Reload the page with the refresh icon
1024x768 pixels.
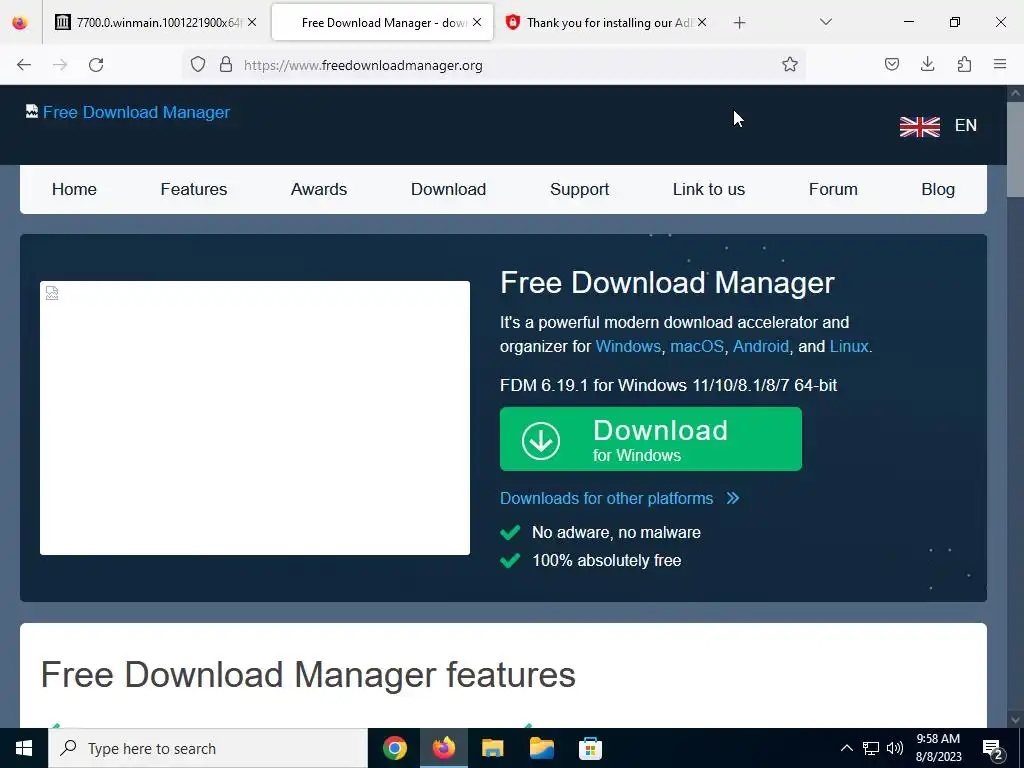[x=96, y=65]
